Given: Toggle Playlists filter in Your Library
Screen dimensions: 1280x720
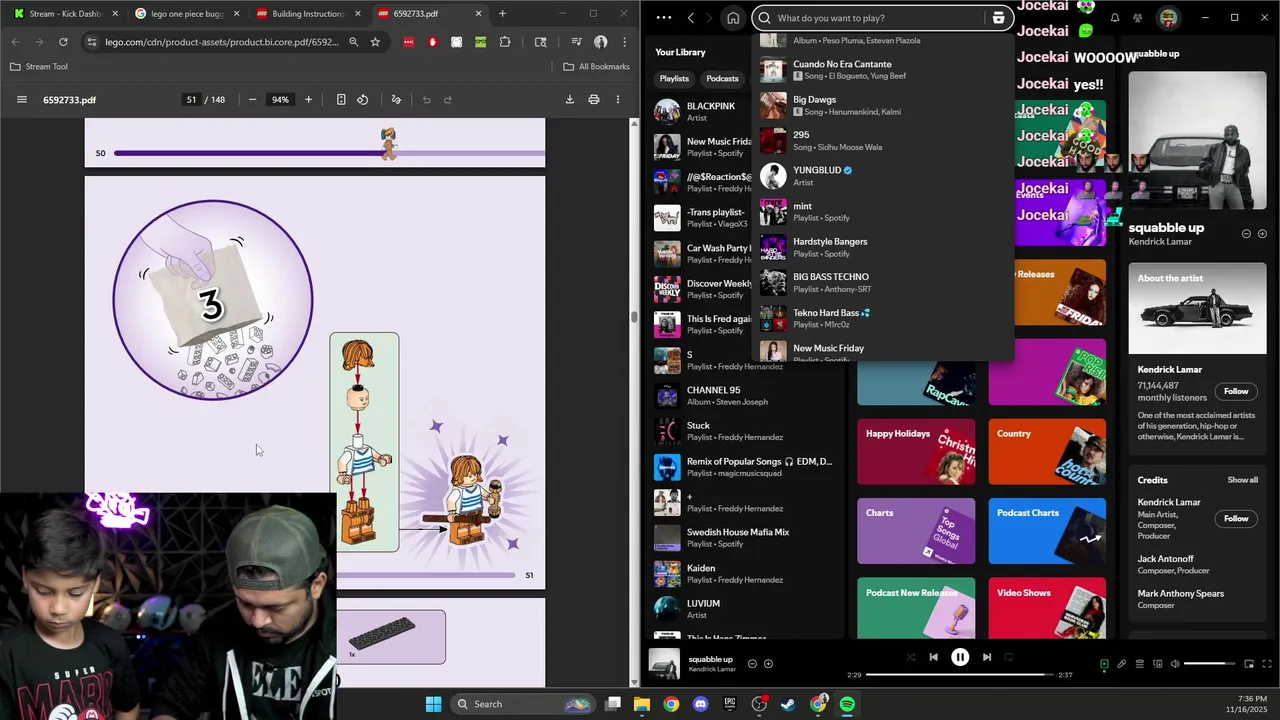Looking at the screenshot, I should point(674,79).
